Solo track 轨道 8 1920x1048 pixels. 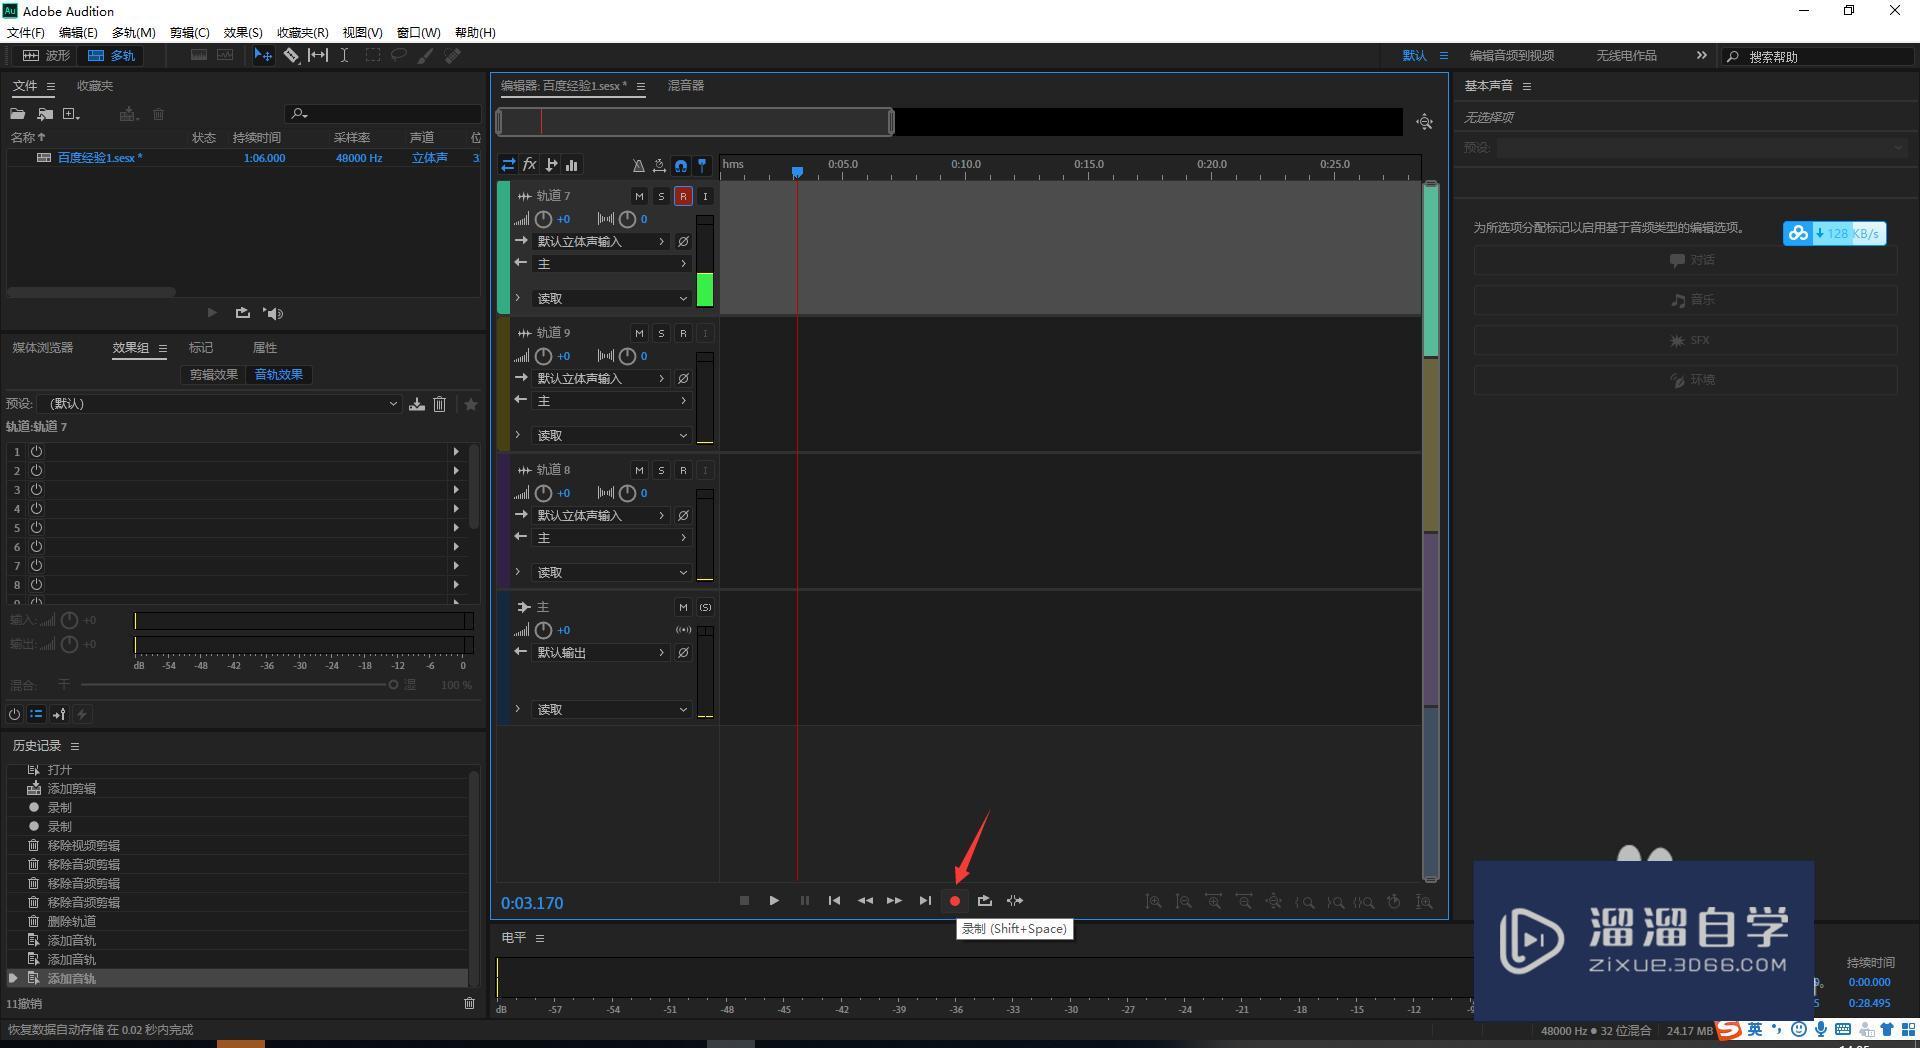point(661,470)
